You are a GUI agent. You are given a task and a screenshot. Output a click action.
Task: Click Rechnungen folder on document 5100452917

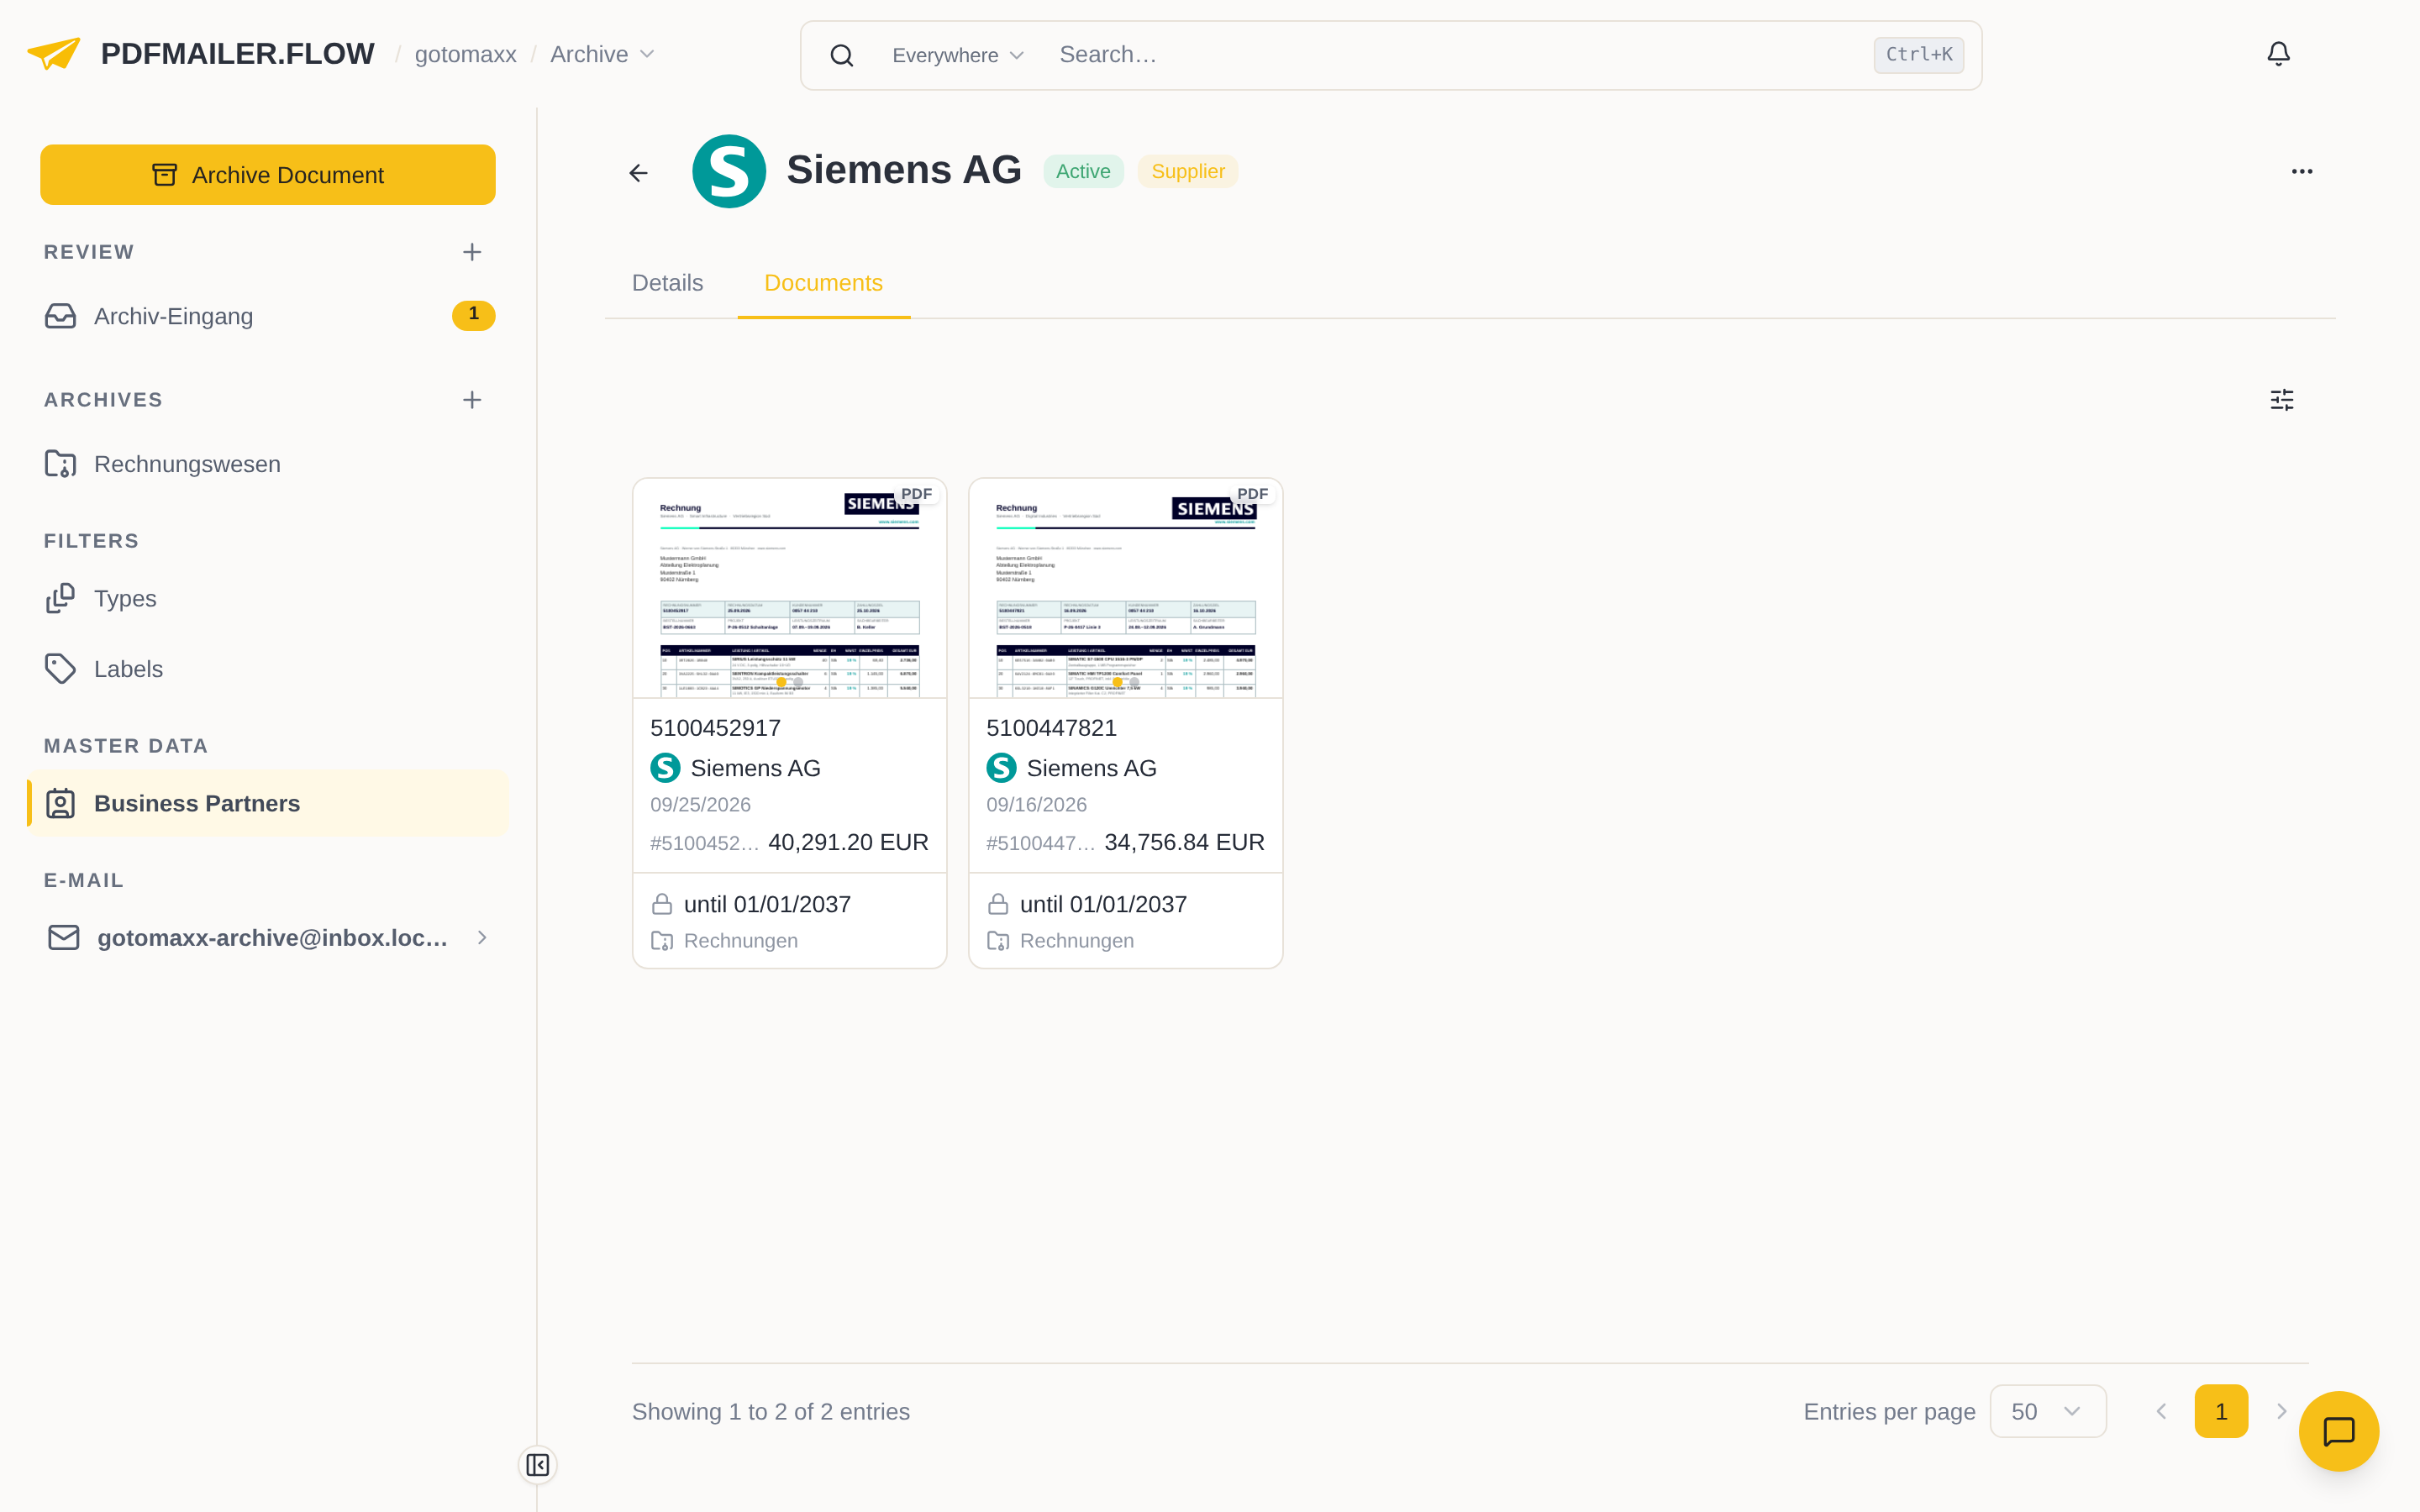724,941
